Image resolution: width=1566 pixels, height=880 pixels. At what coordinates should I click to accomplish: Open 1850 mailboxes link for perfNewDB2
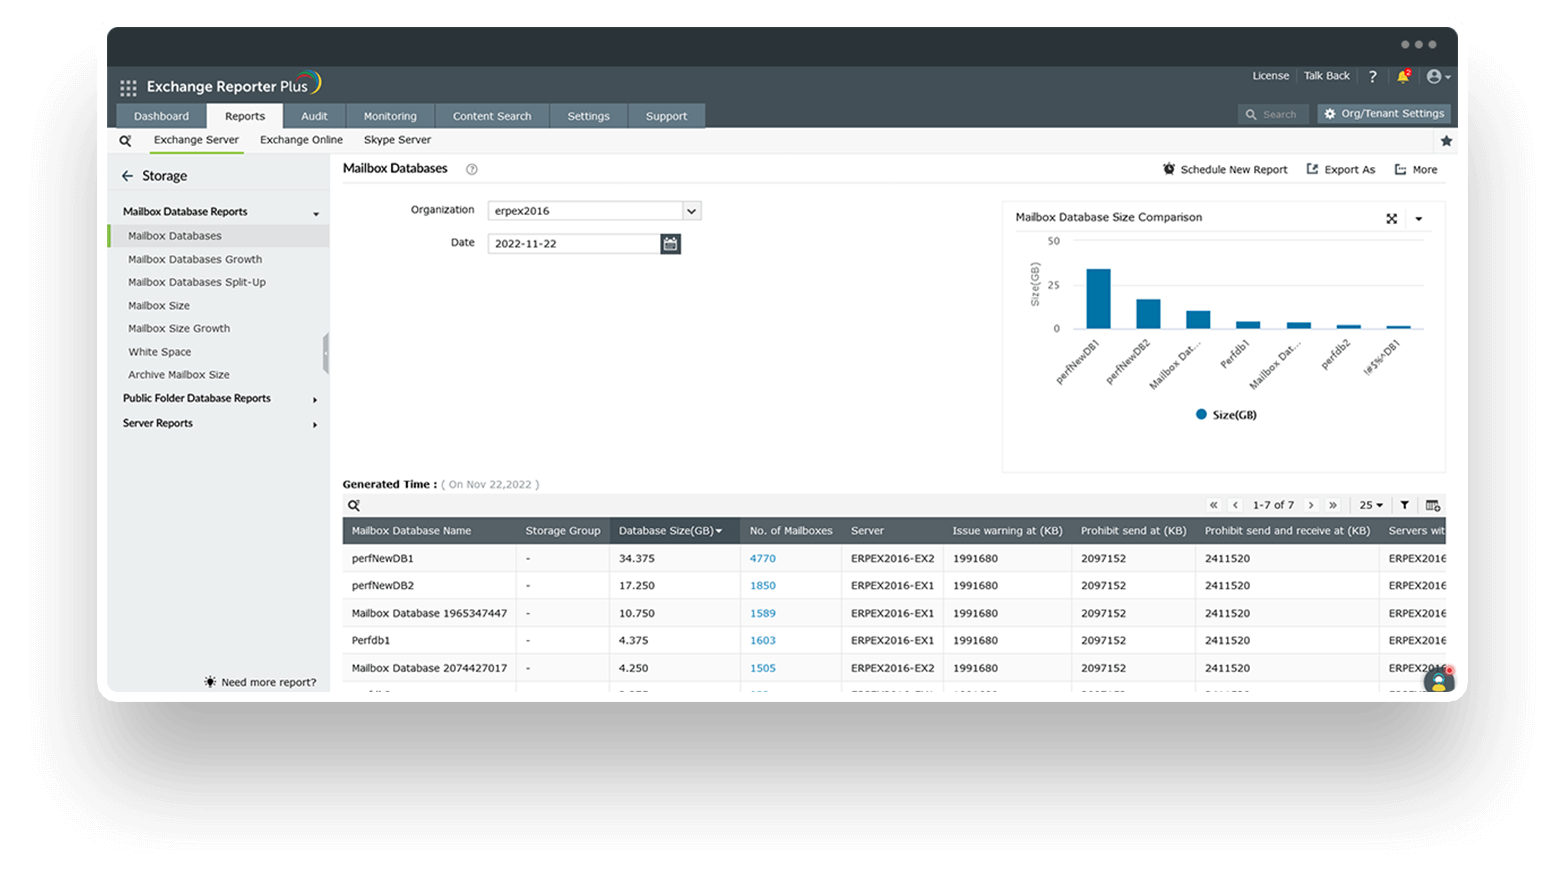tap(762, 586)
